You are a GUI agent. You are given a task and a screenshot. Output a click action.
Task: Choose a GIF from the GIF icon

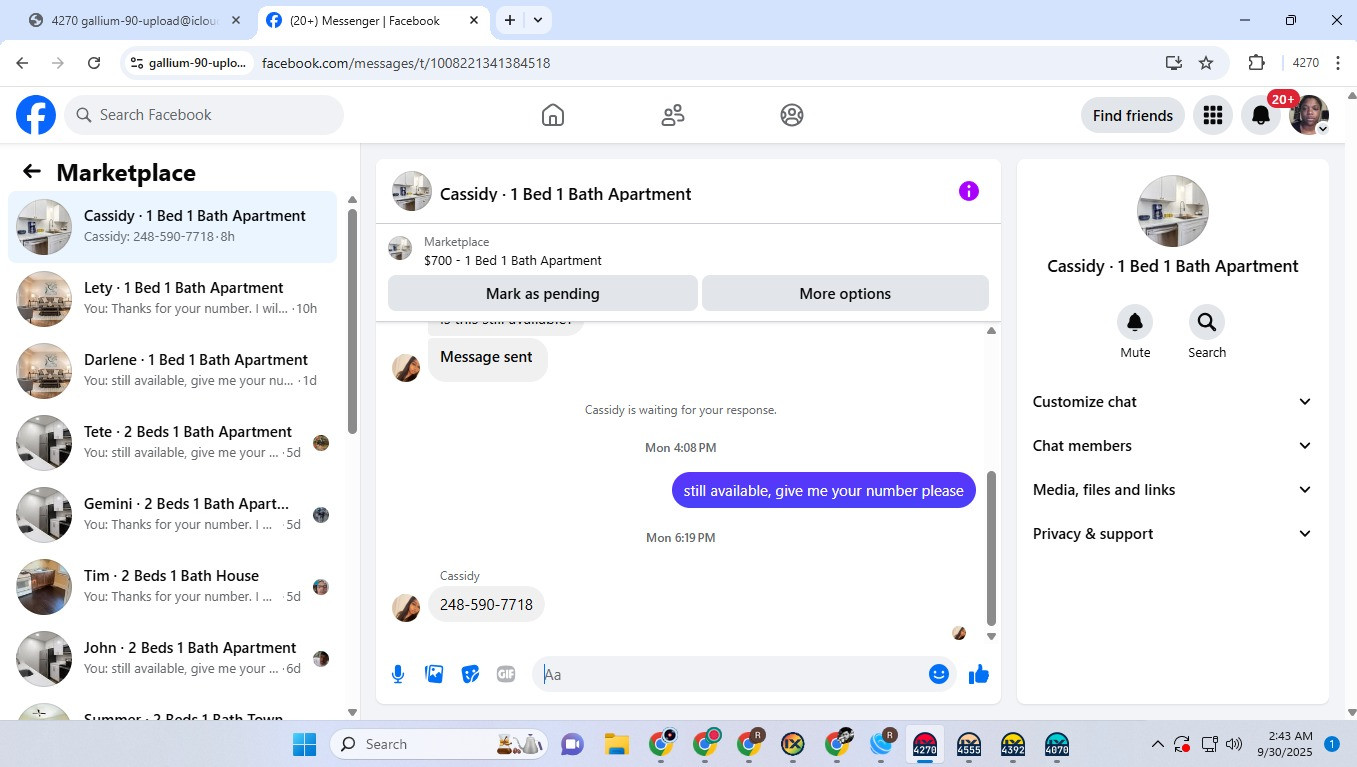tap(506, 674)
